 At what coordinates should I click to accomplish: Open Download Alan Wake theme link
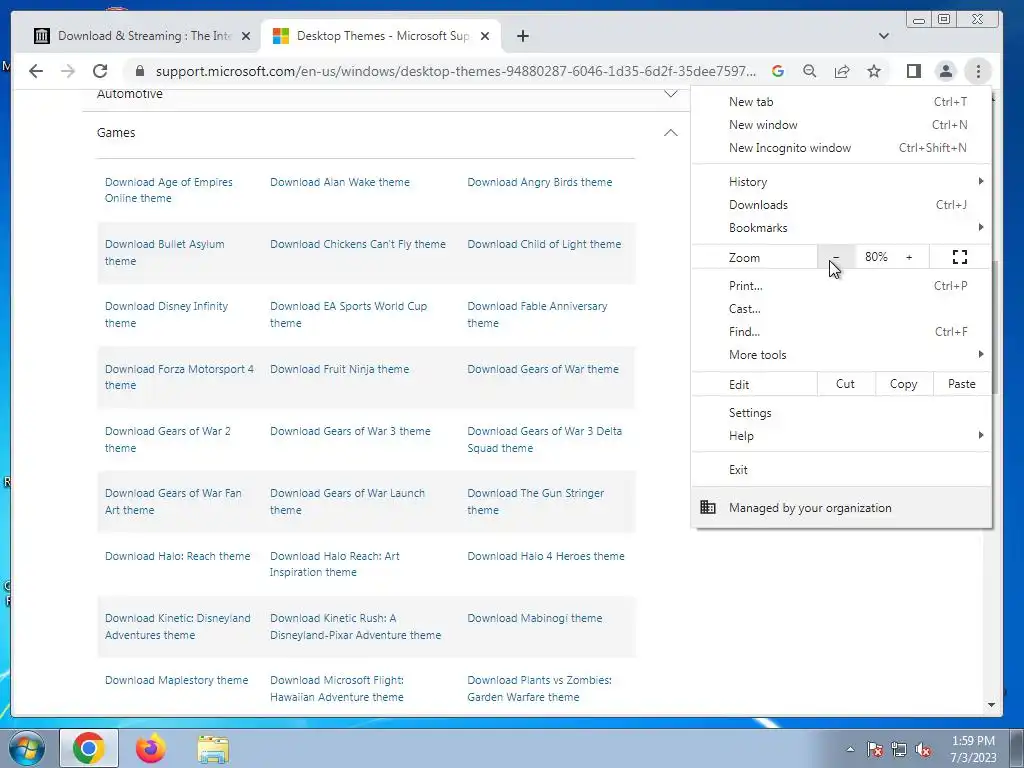click(x=340, y=182)
